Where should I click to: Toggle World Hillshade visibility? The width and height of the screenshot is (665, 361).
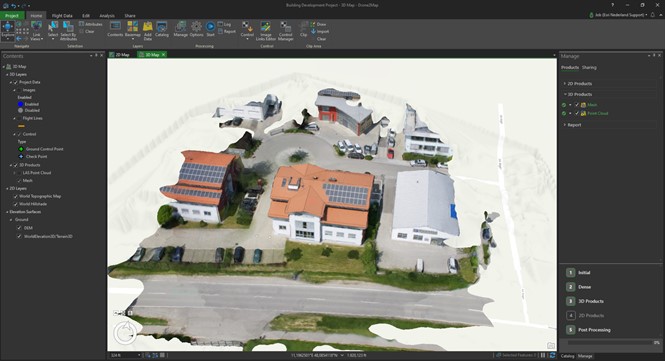coord(16,204)
